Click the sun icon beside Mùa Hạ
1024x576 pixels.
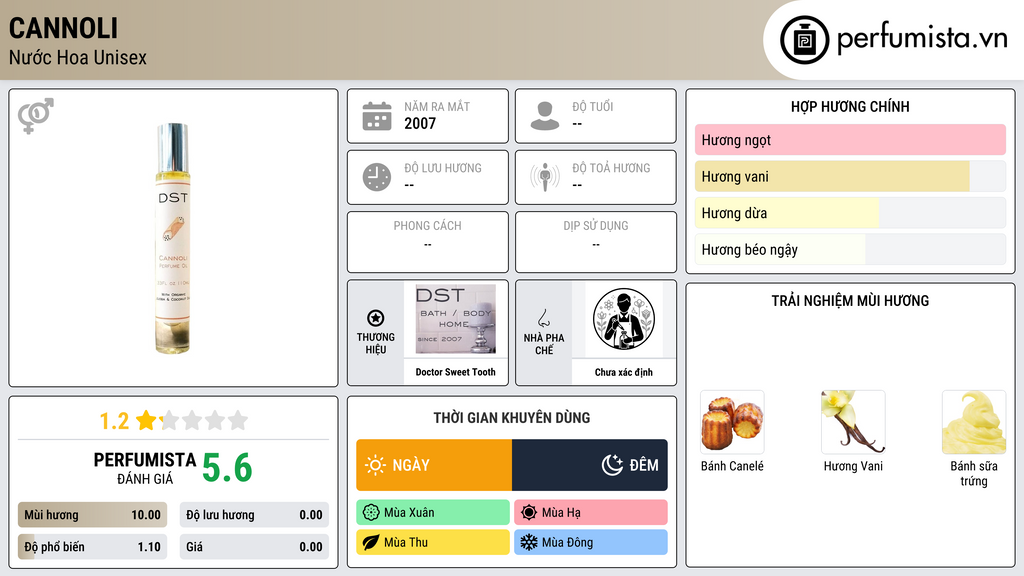tap(529, 513)
